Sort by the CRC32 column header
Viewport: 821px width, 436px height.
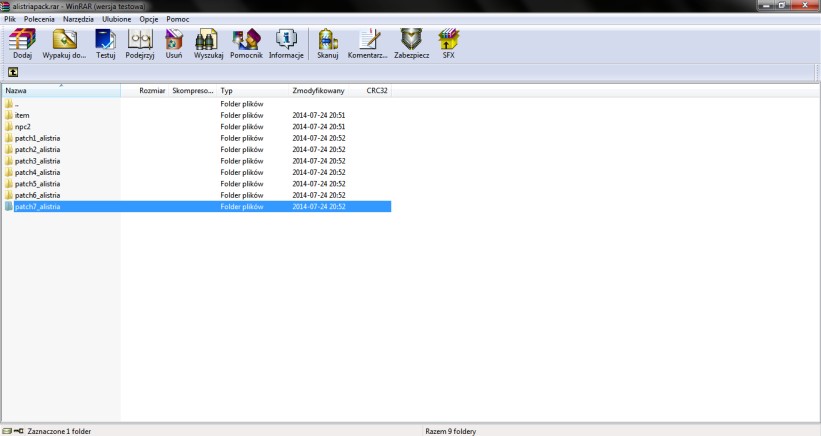tap(370, 91)
